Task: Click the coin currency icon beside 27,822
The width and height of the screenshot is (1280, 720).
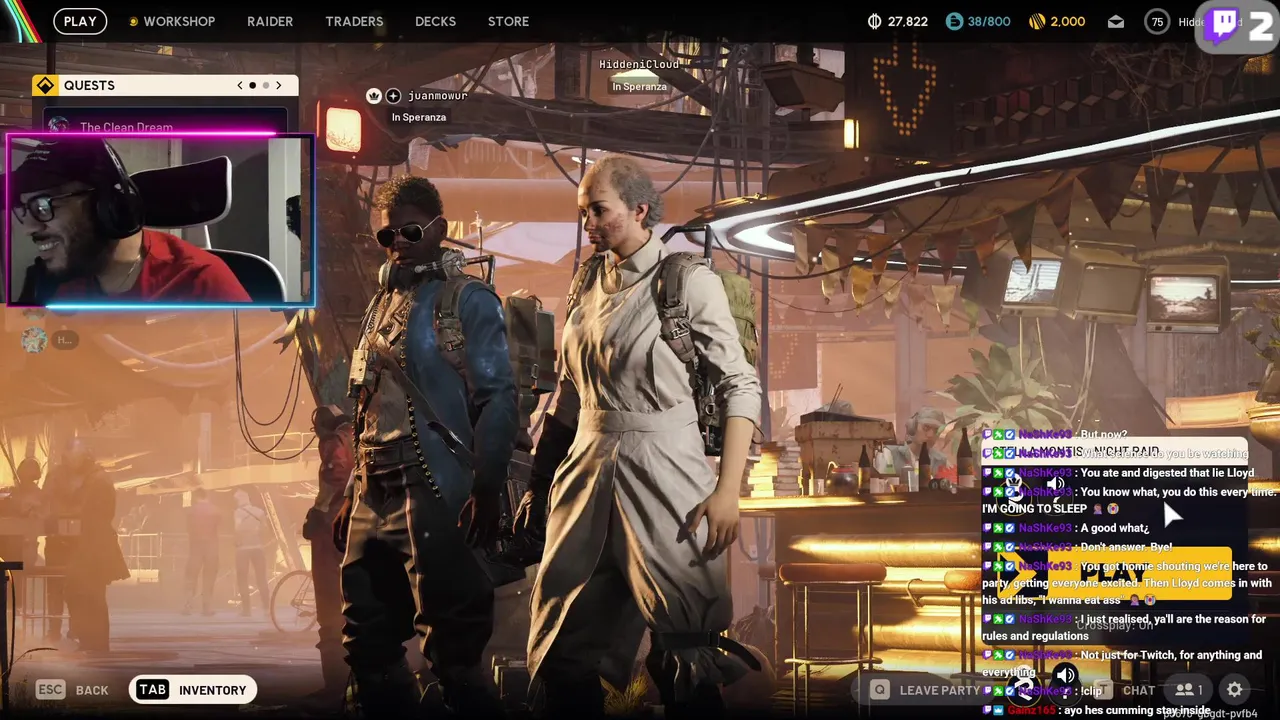Action: coord(875,21)
